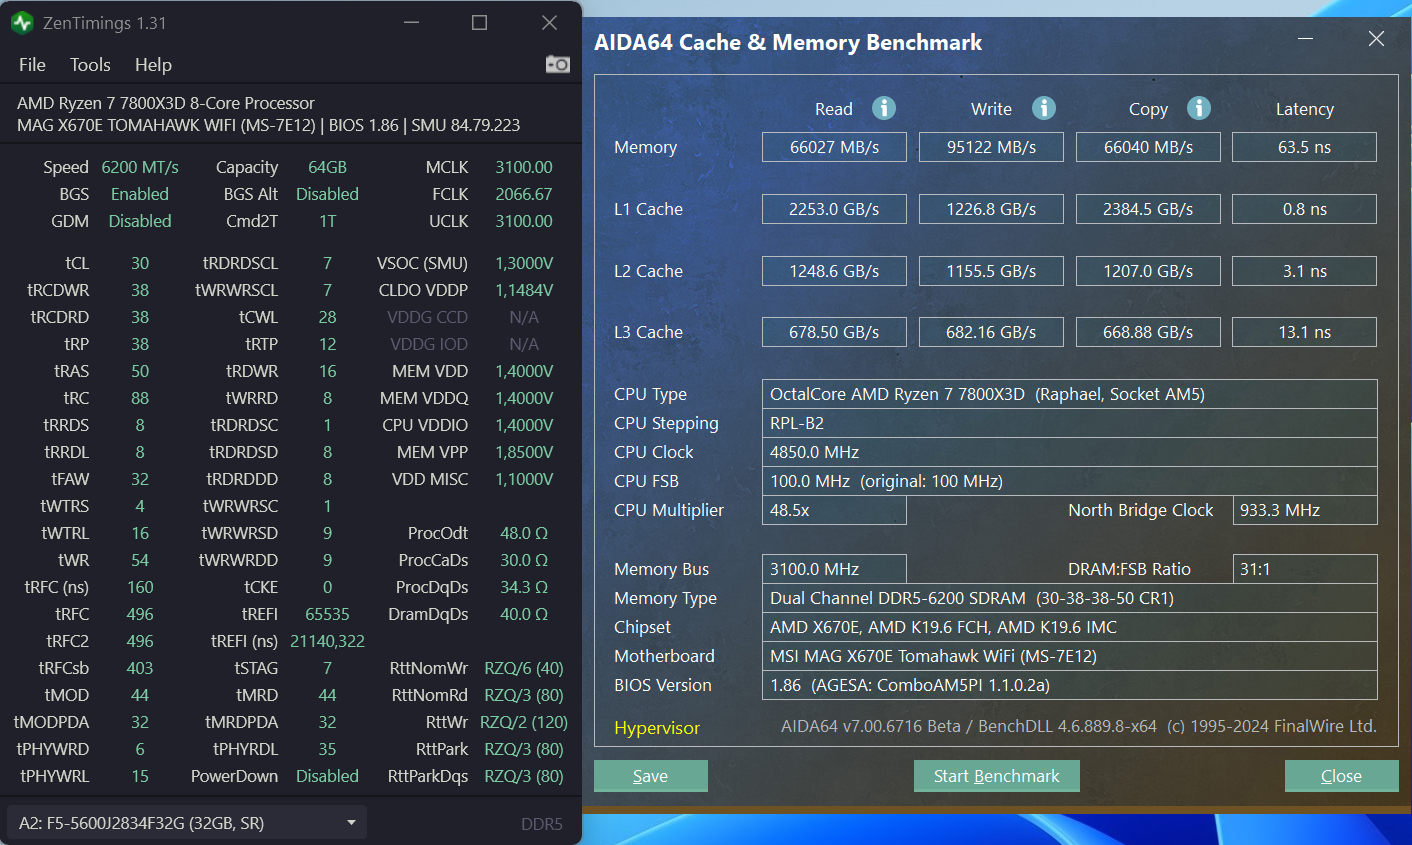
Task: Select the Memory Write 95122 MB/s field
Action: pyautogui.click(x=991, y=147)
